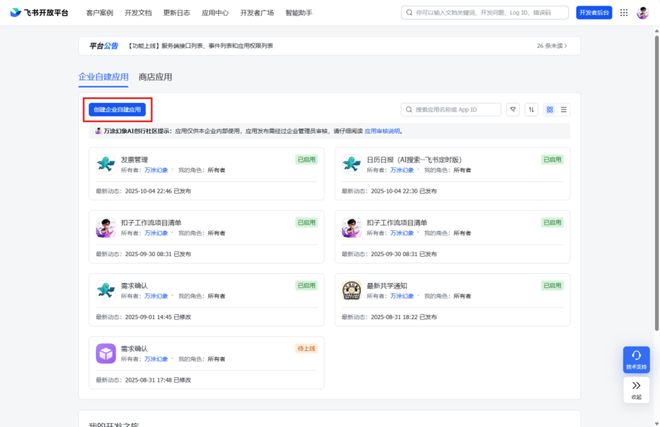Open the 开发文档 menu item
This screenshot has height=427, width=660.
pyautogui.click(x=138, y=13)
